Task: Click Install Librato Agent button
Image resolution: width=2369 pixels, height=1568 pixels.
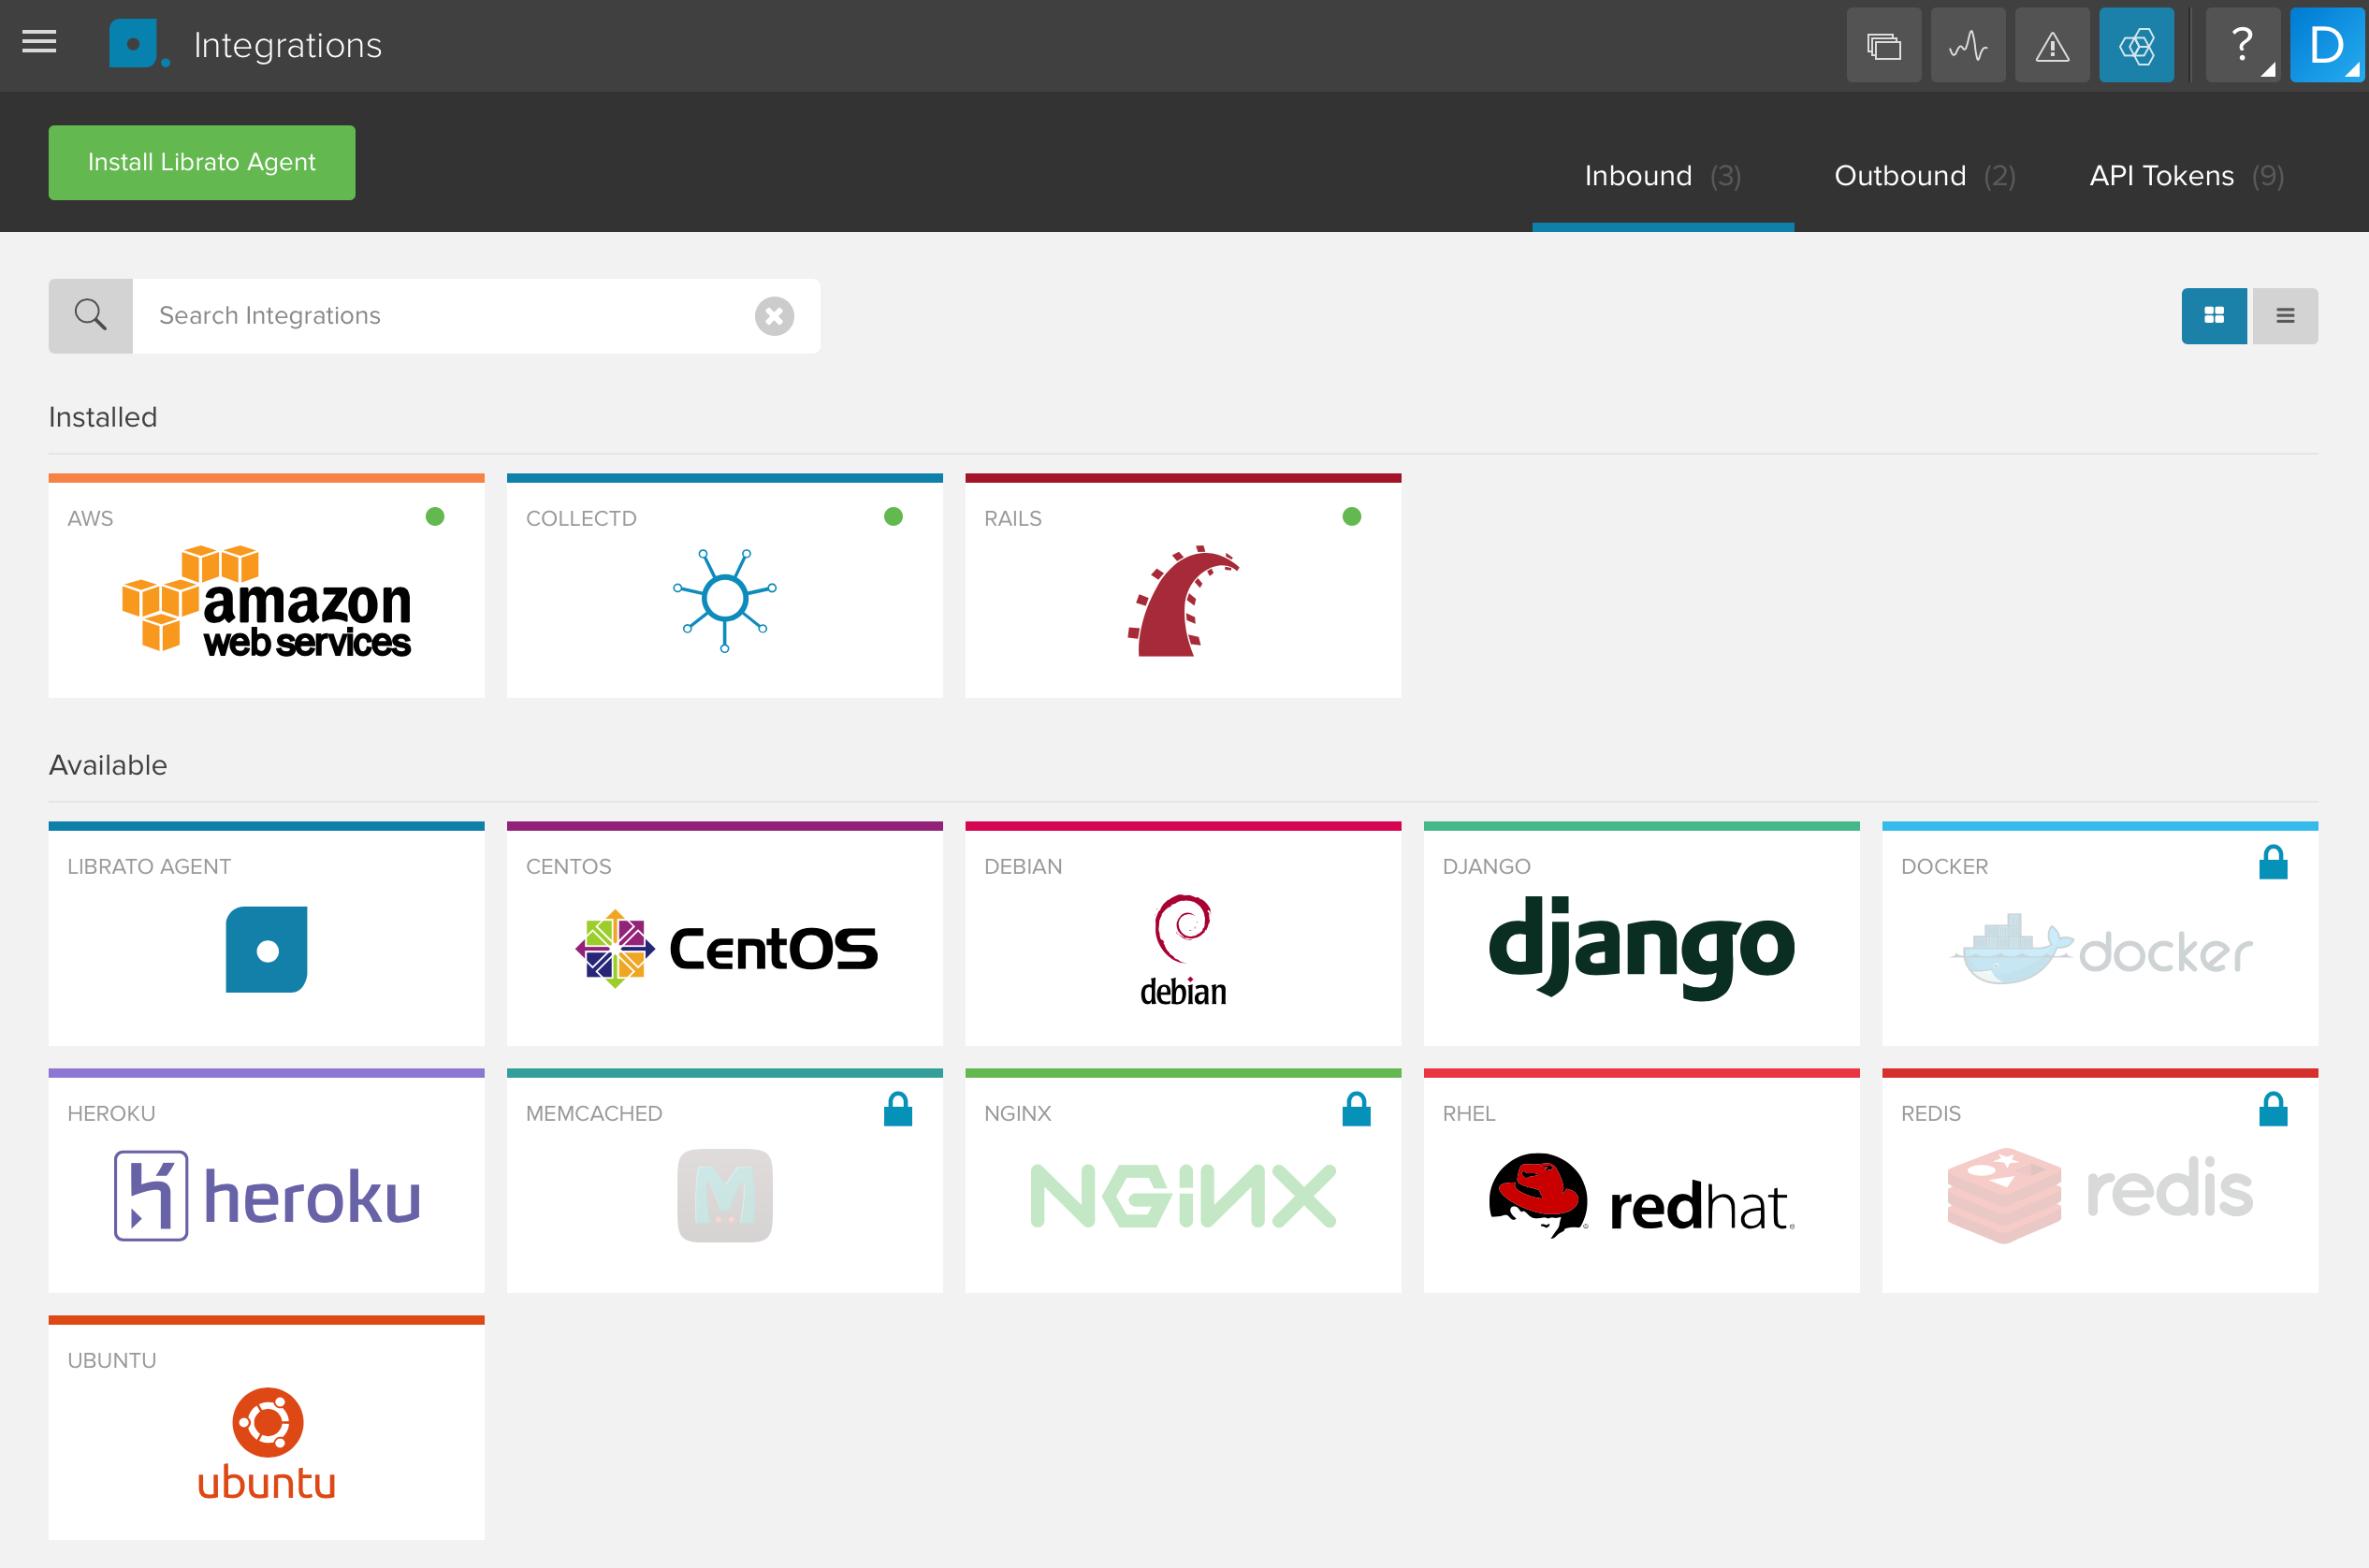Action: point(201,161)
